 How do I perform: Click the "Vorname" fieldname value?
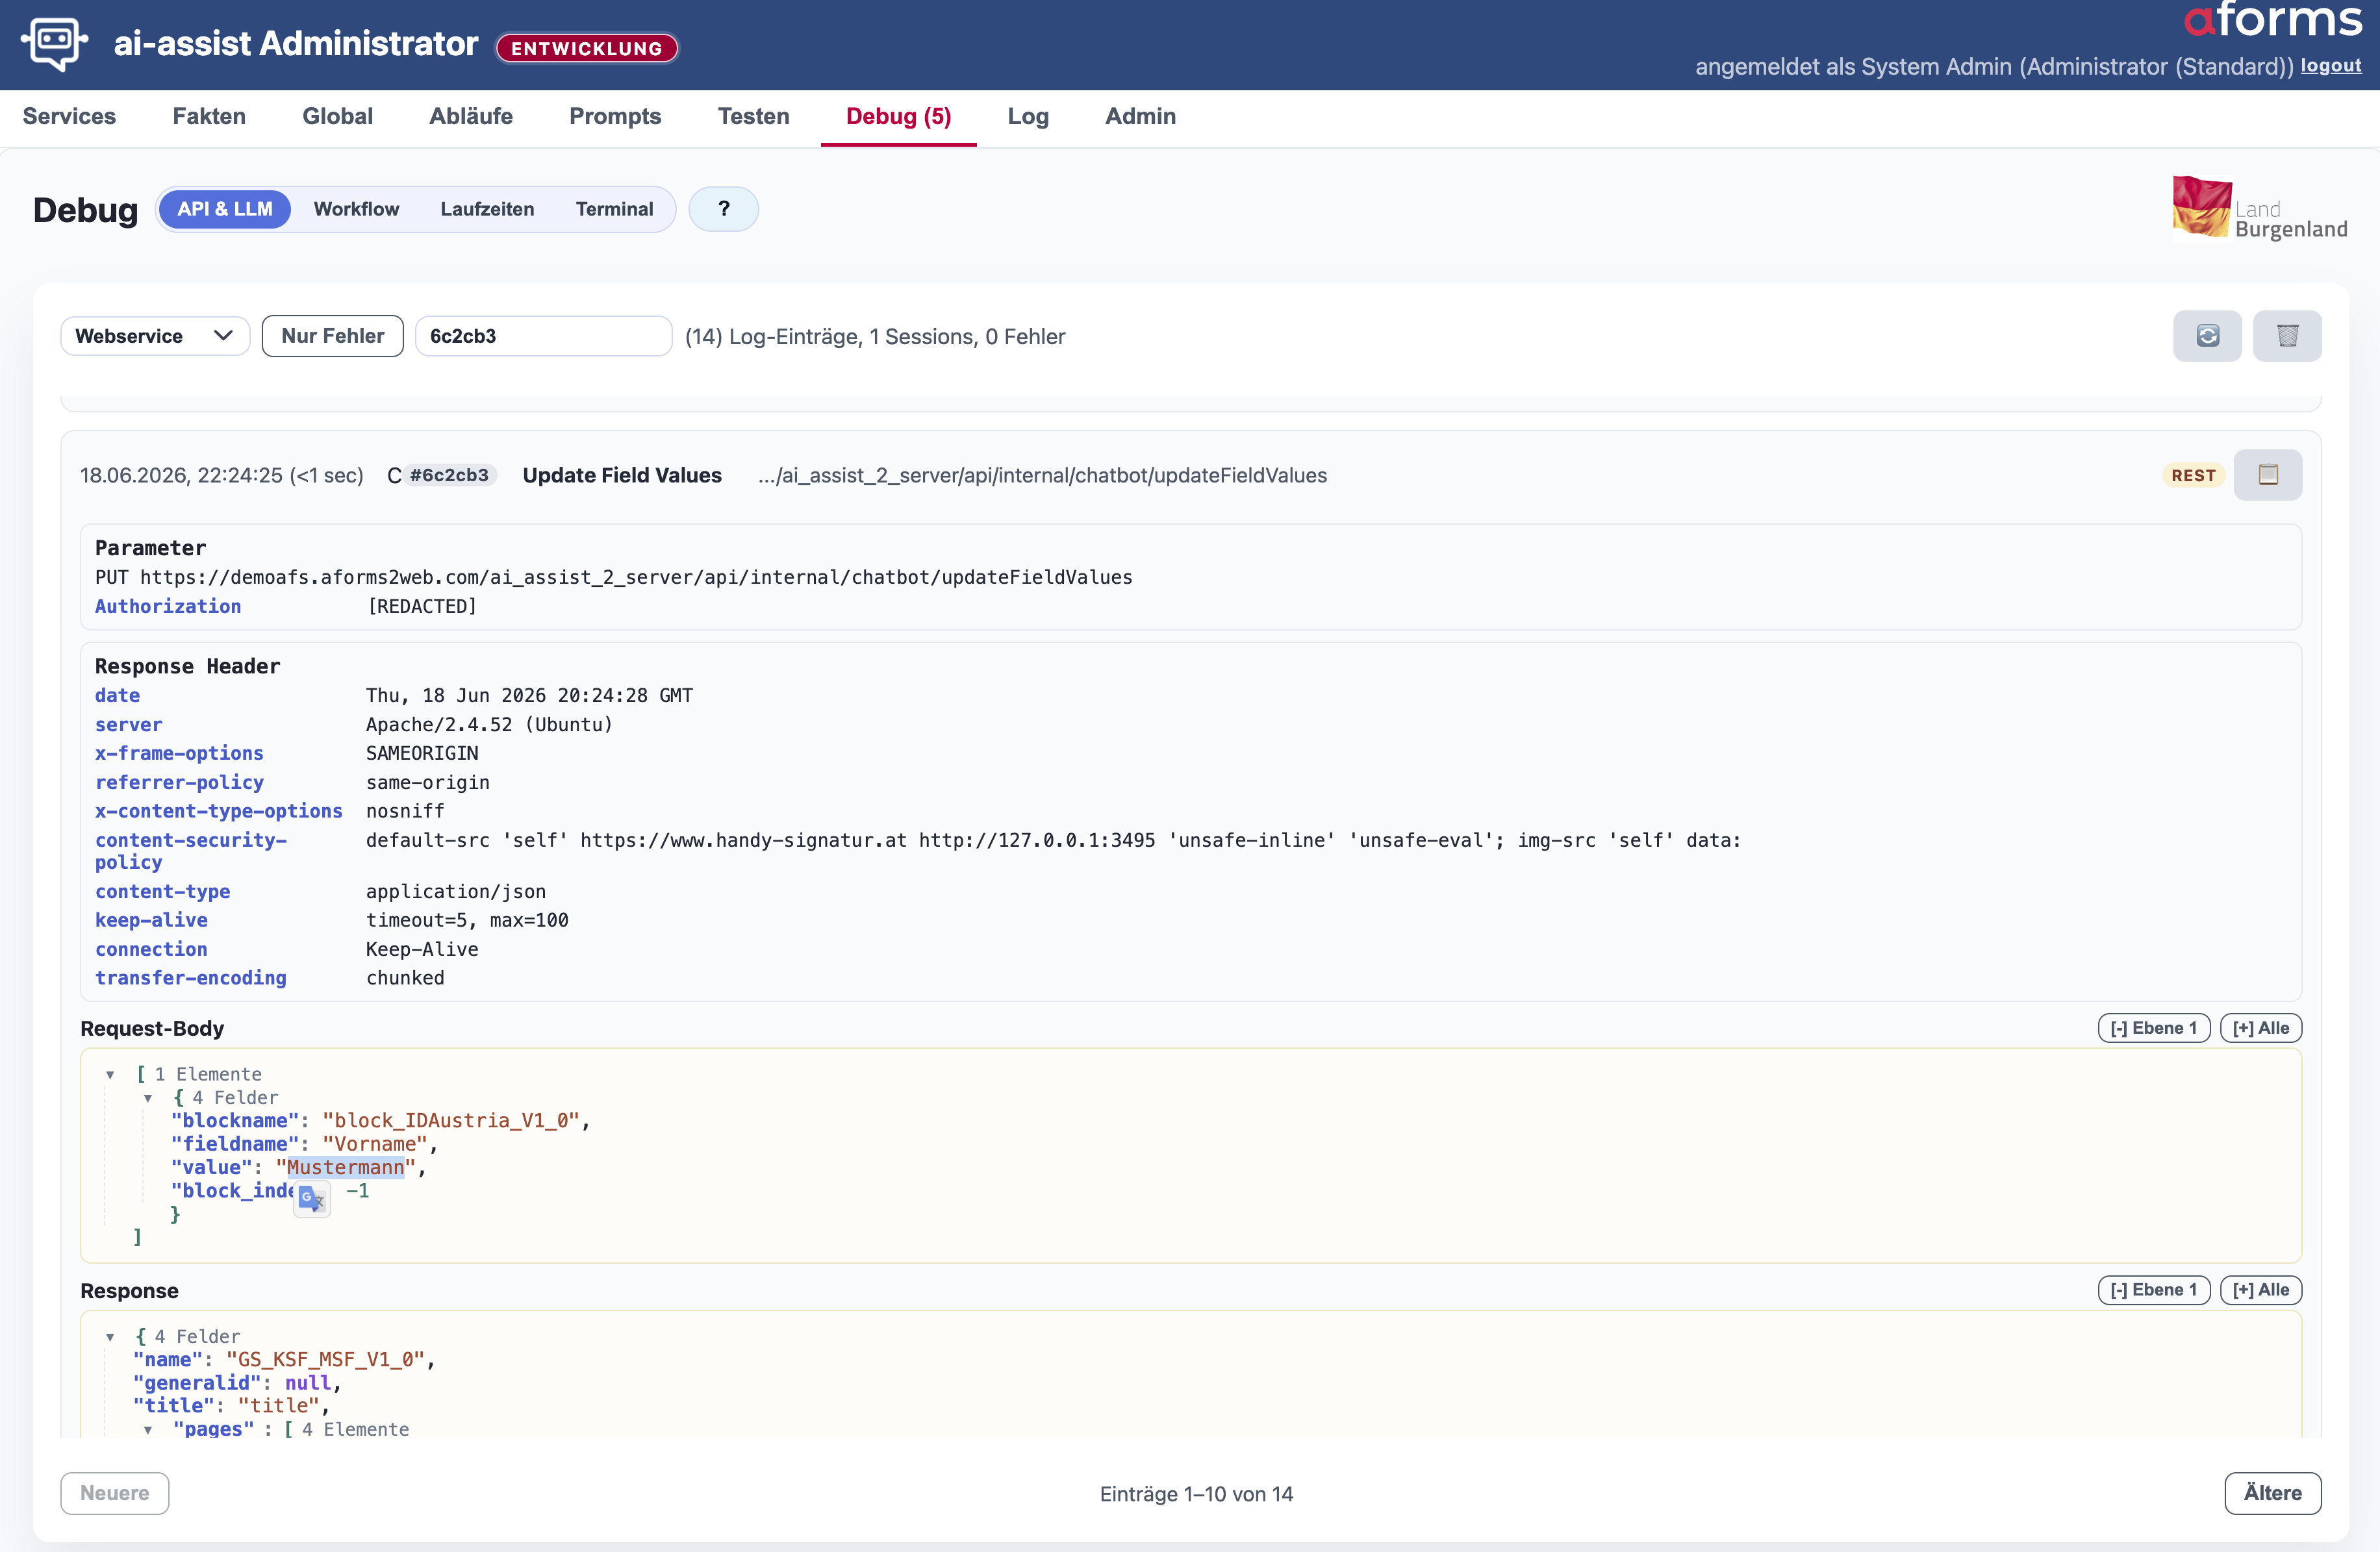[375, 1144]
